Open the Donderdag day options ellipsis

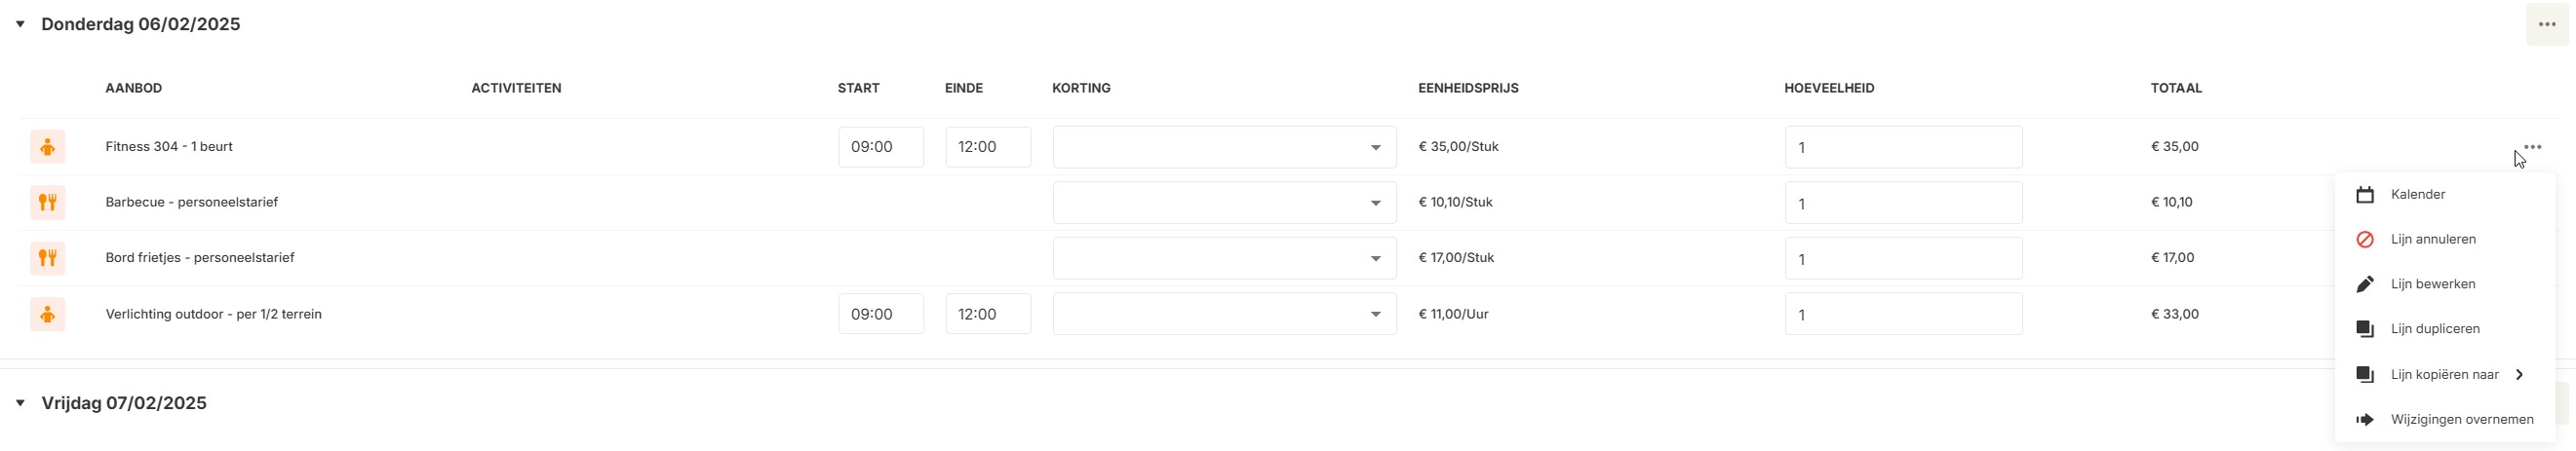2546,24
